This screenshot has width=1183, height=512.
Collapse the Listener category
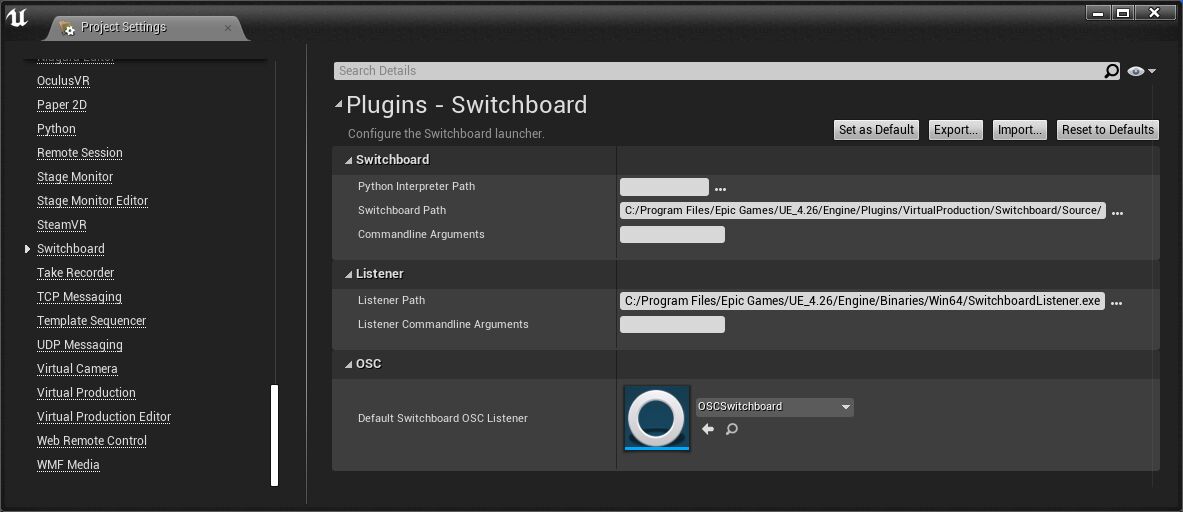[x=349, y=274]
